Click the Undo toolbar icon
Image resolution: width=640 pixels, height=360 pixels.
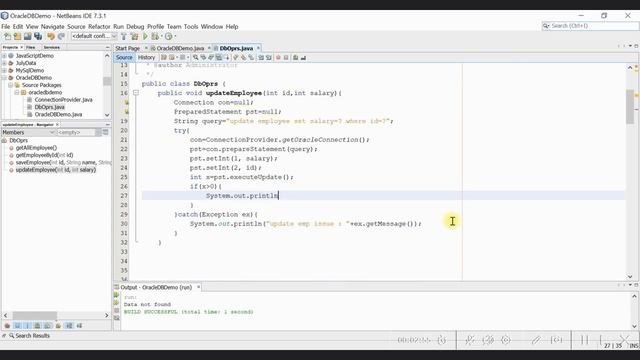[x=51, y=36]
